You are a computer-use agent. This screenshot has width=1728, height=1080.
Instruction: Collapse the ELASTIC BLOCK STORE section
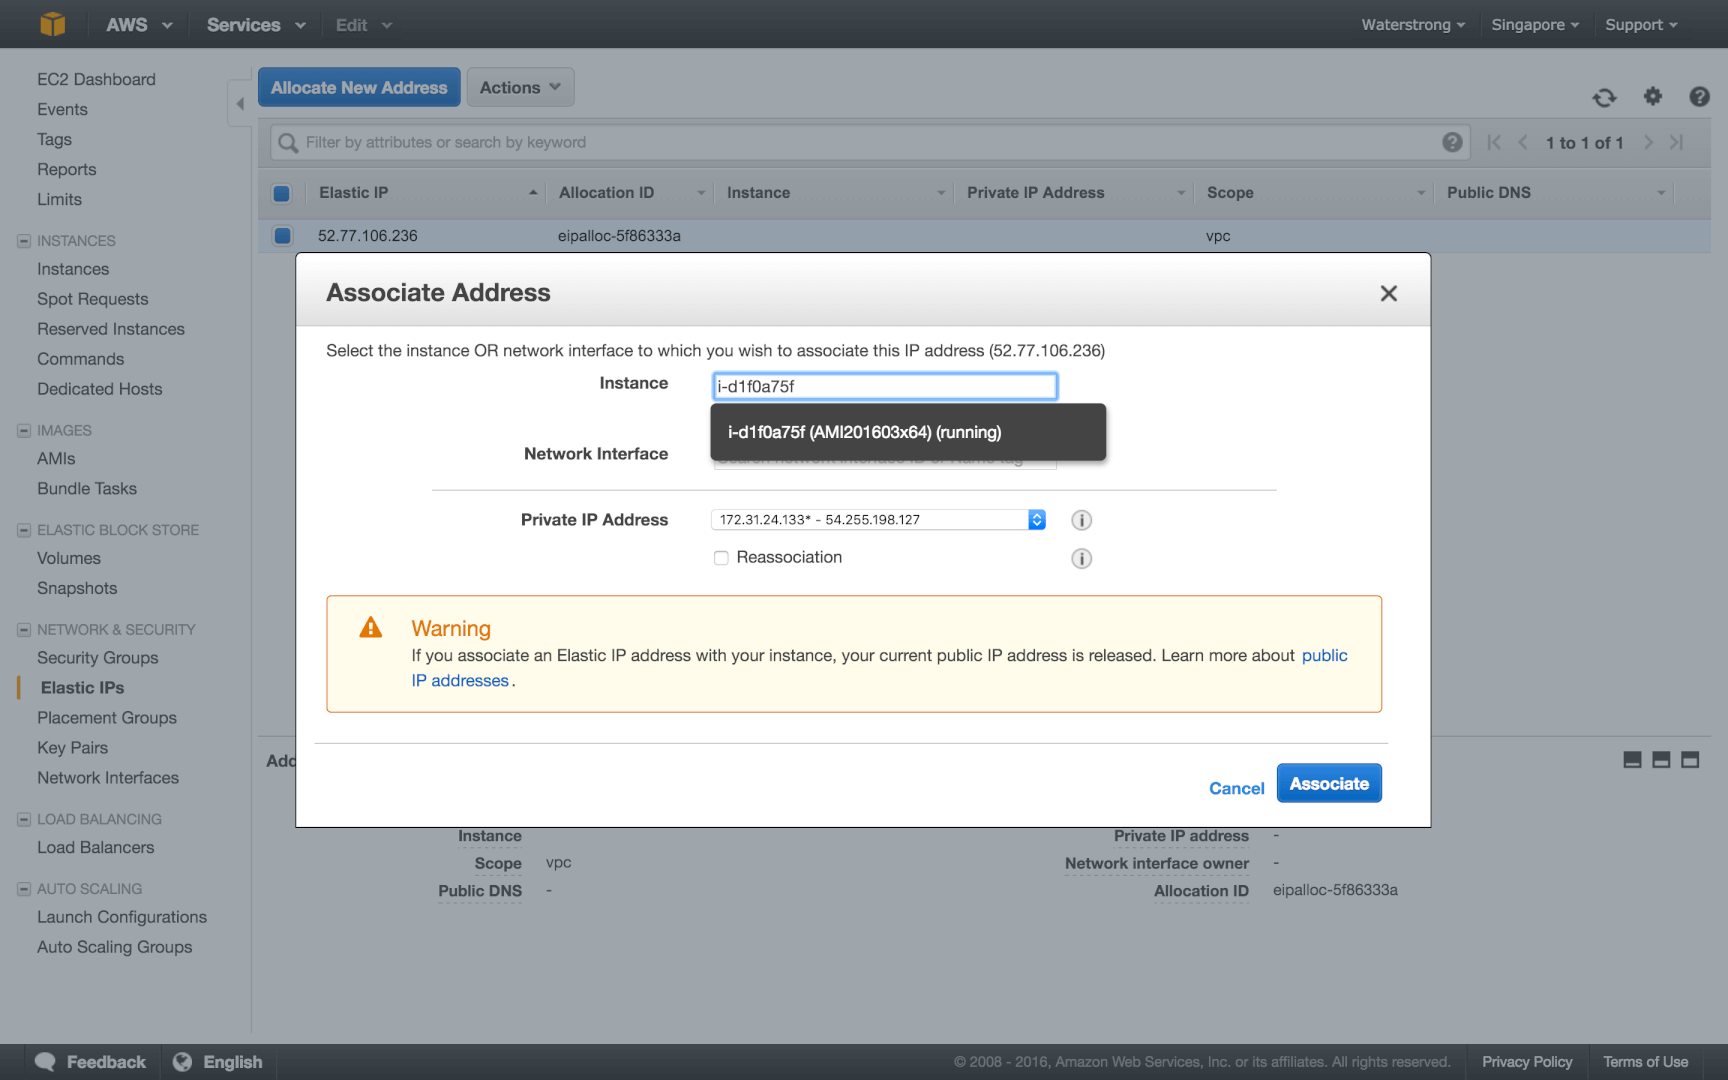(24, 530)
